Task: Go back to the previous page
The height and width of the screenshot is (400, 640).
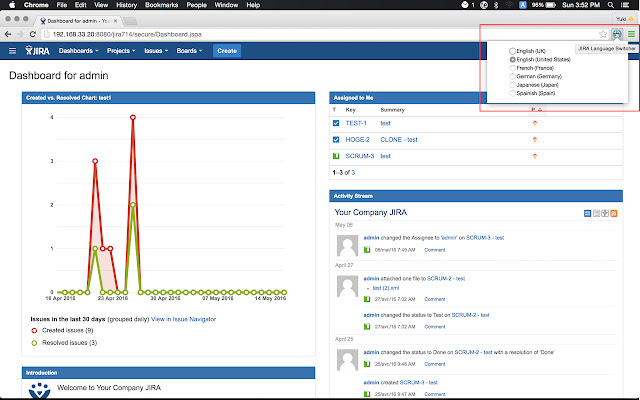Action: (8, 34)
